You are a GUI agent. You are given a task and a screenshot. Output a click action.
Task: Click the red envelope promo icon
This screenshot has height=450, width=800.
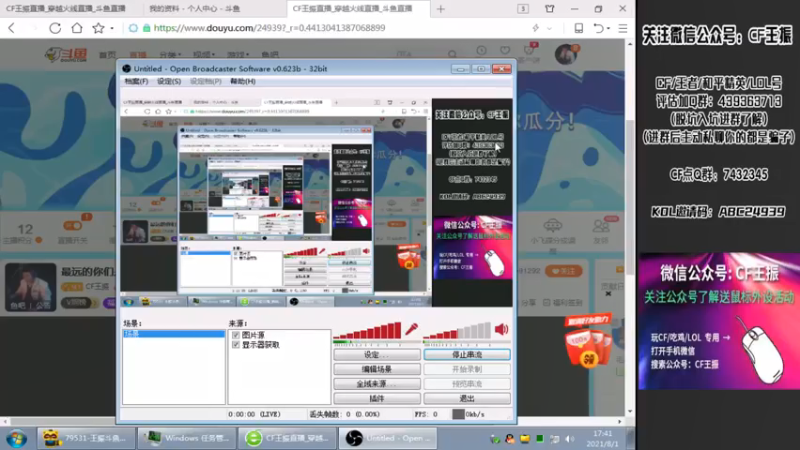click(588, 342)
